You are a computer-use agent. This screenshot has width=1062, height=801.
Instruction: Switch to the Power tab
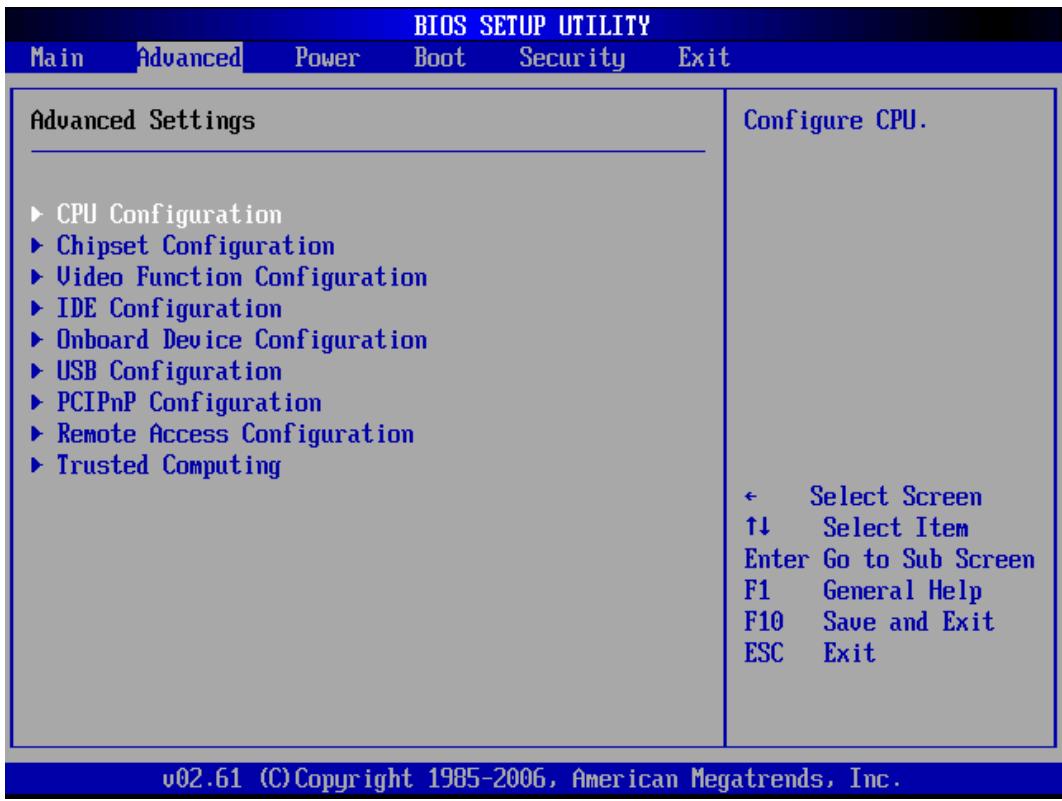point(327,58)
